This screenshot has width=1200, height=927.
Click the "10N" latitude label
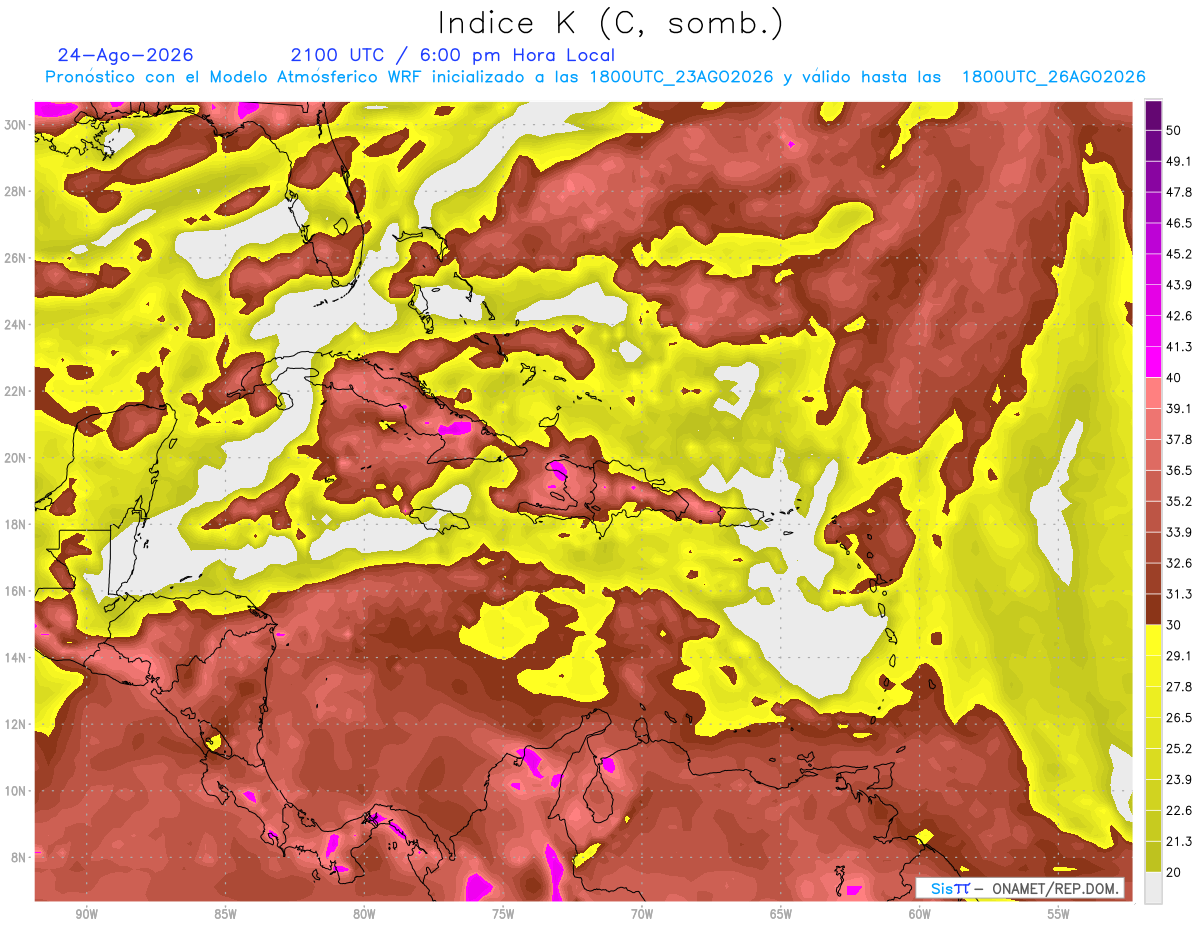[x=16, y=791]
